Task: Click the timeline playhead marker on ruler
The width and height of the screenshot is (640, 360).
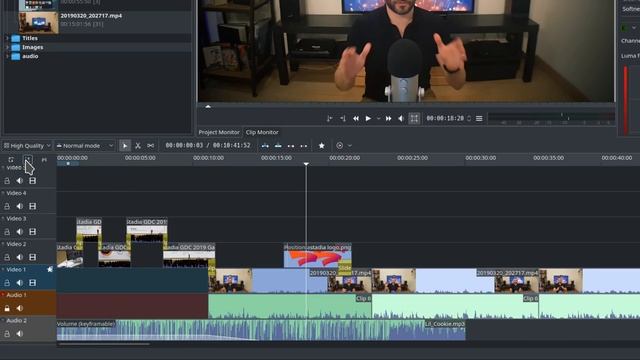Action: click(x=306, y=164)
